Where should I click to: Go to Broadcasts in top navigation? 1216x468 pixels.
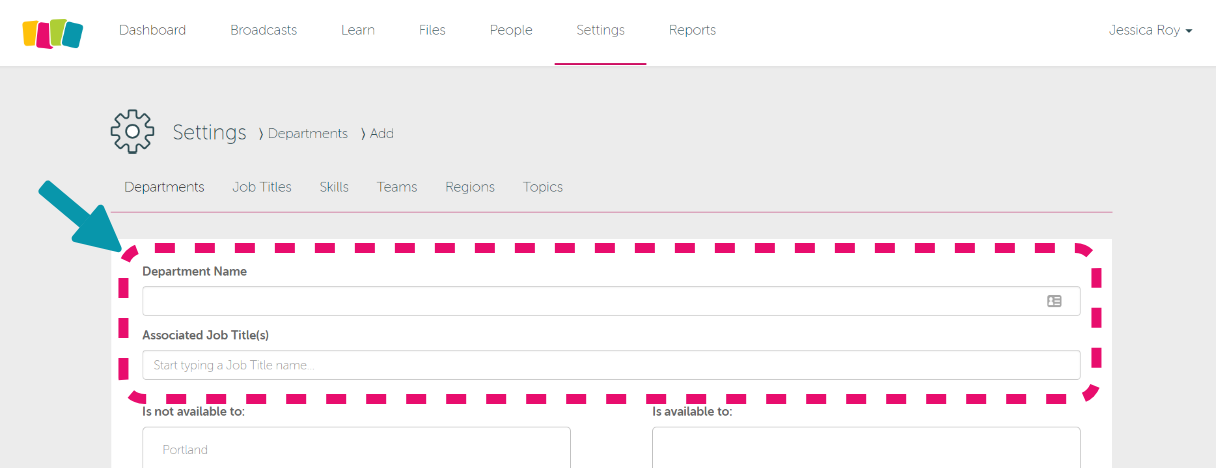263,30
